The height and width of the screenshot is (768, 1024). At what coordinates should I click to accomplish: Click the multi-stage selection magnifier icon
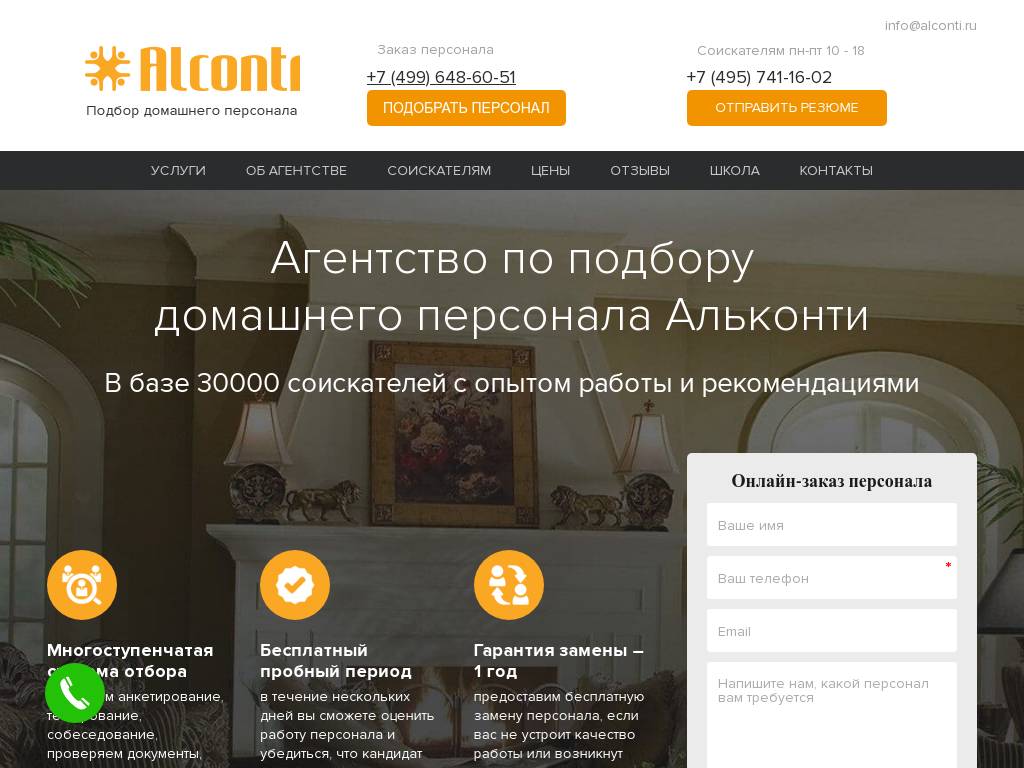coord(82,584)
